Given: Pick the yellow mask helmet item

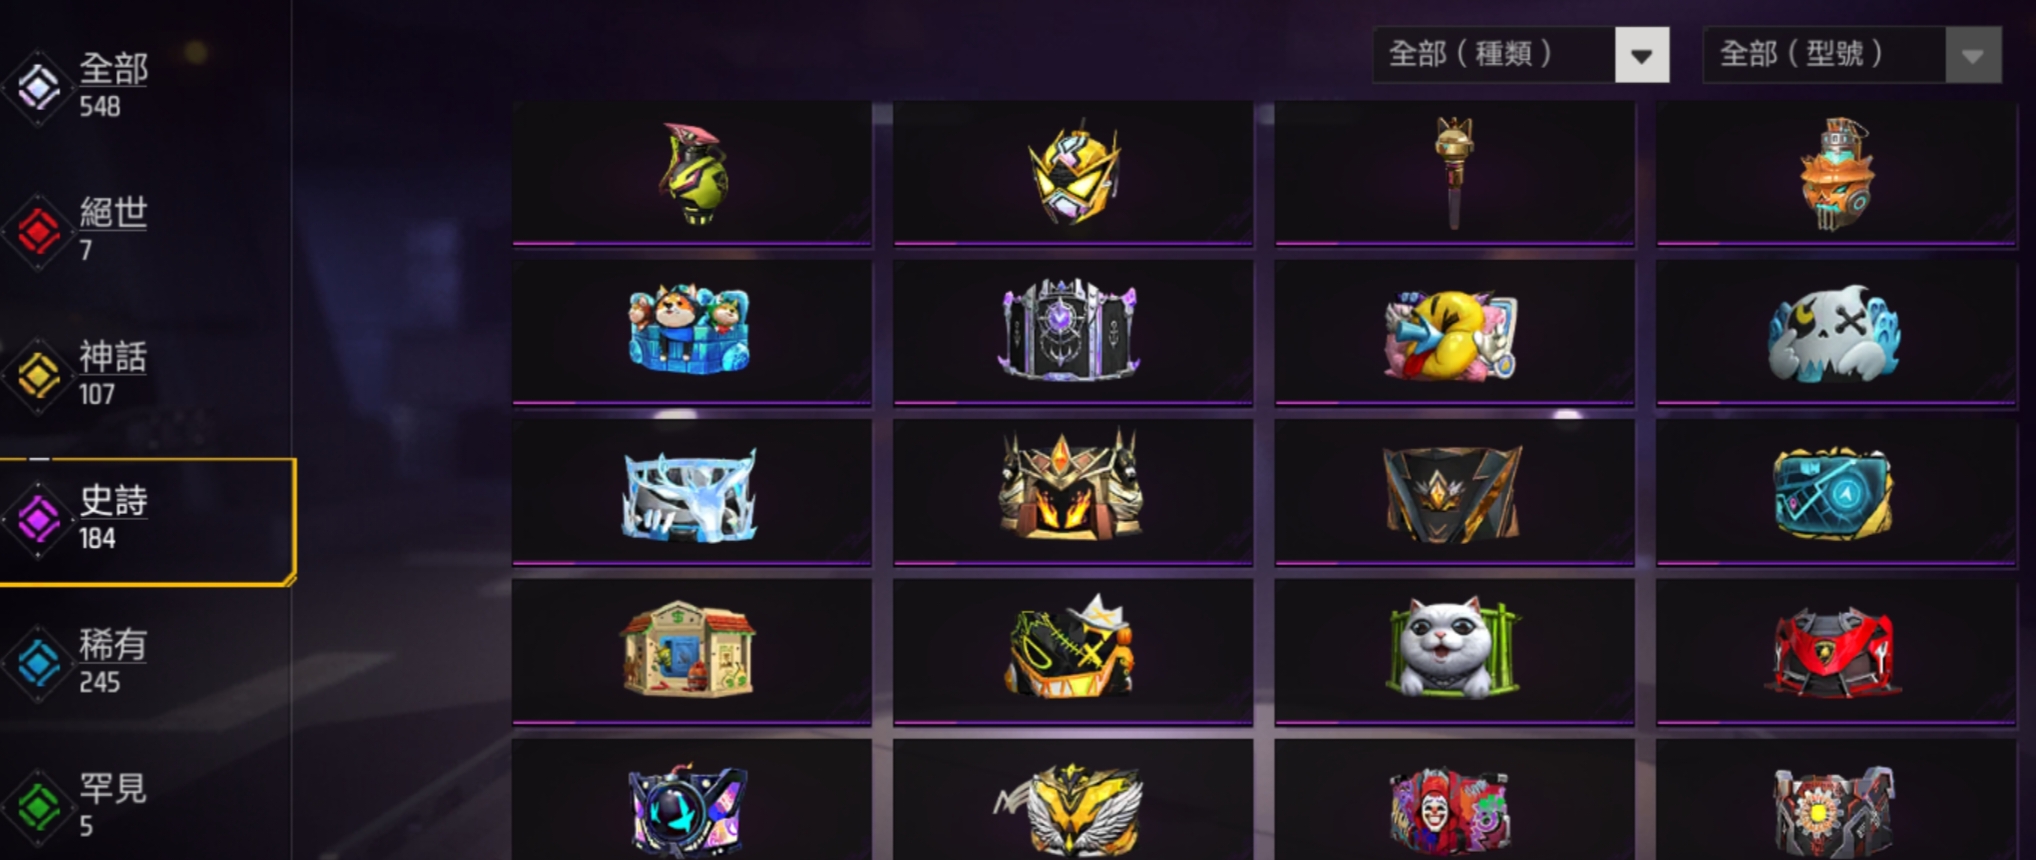Looking at the screenshot, I should pos(1072,172).
